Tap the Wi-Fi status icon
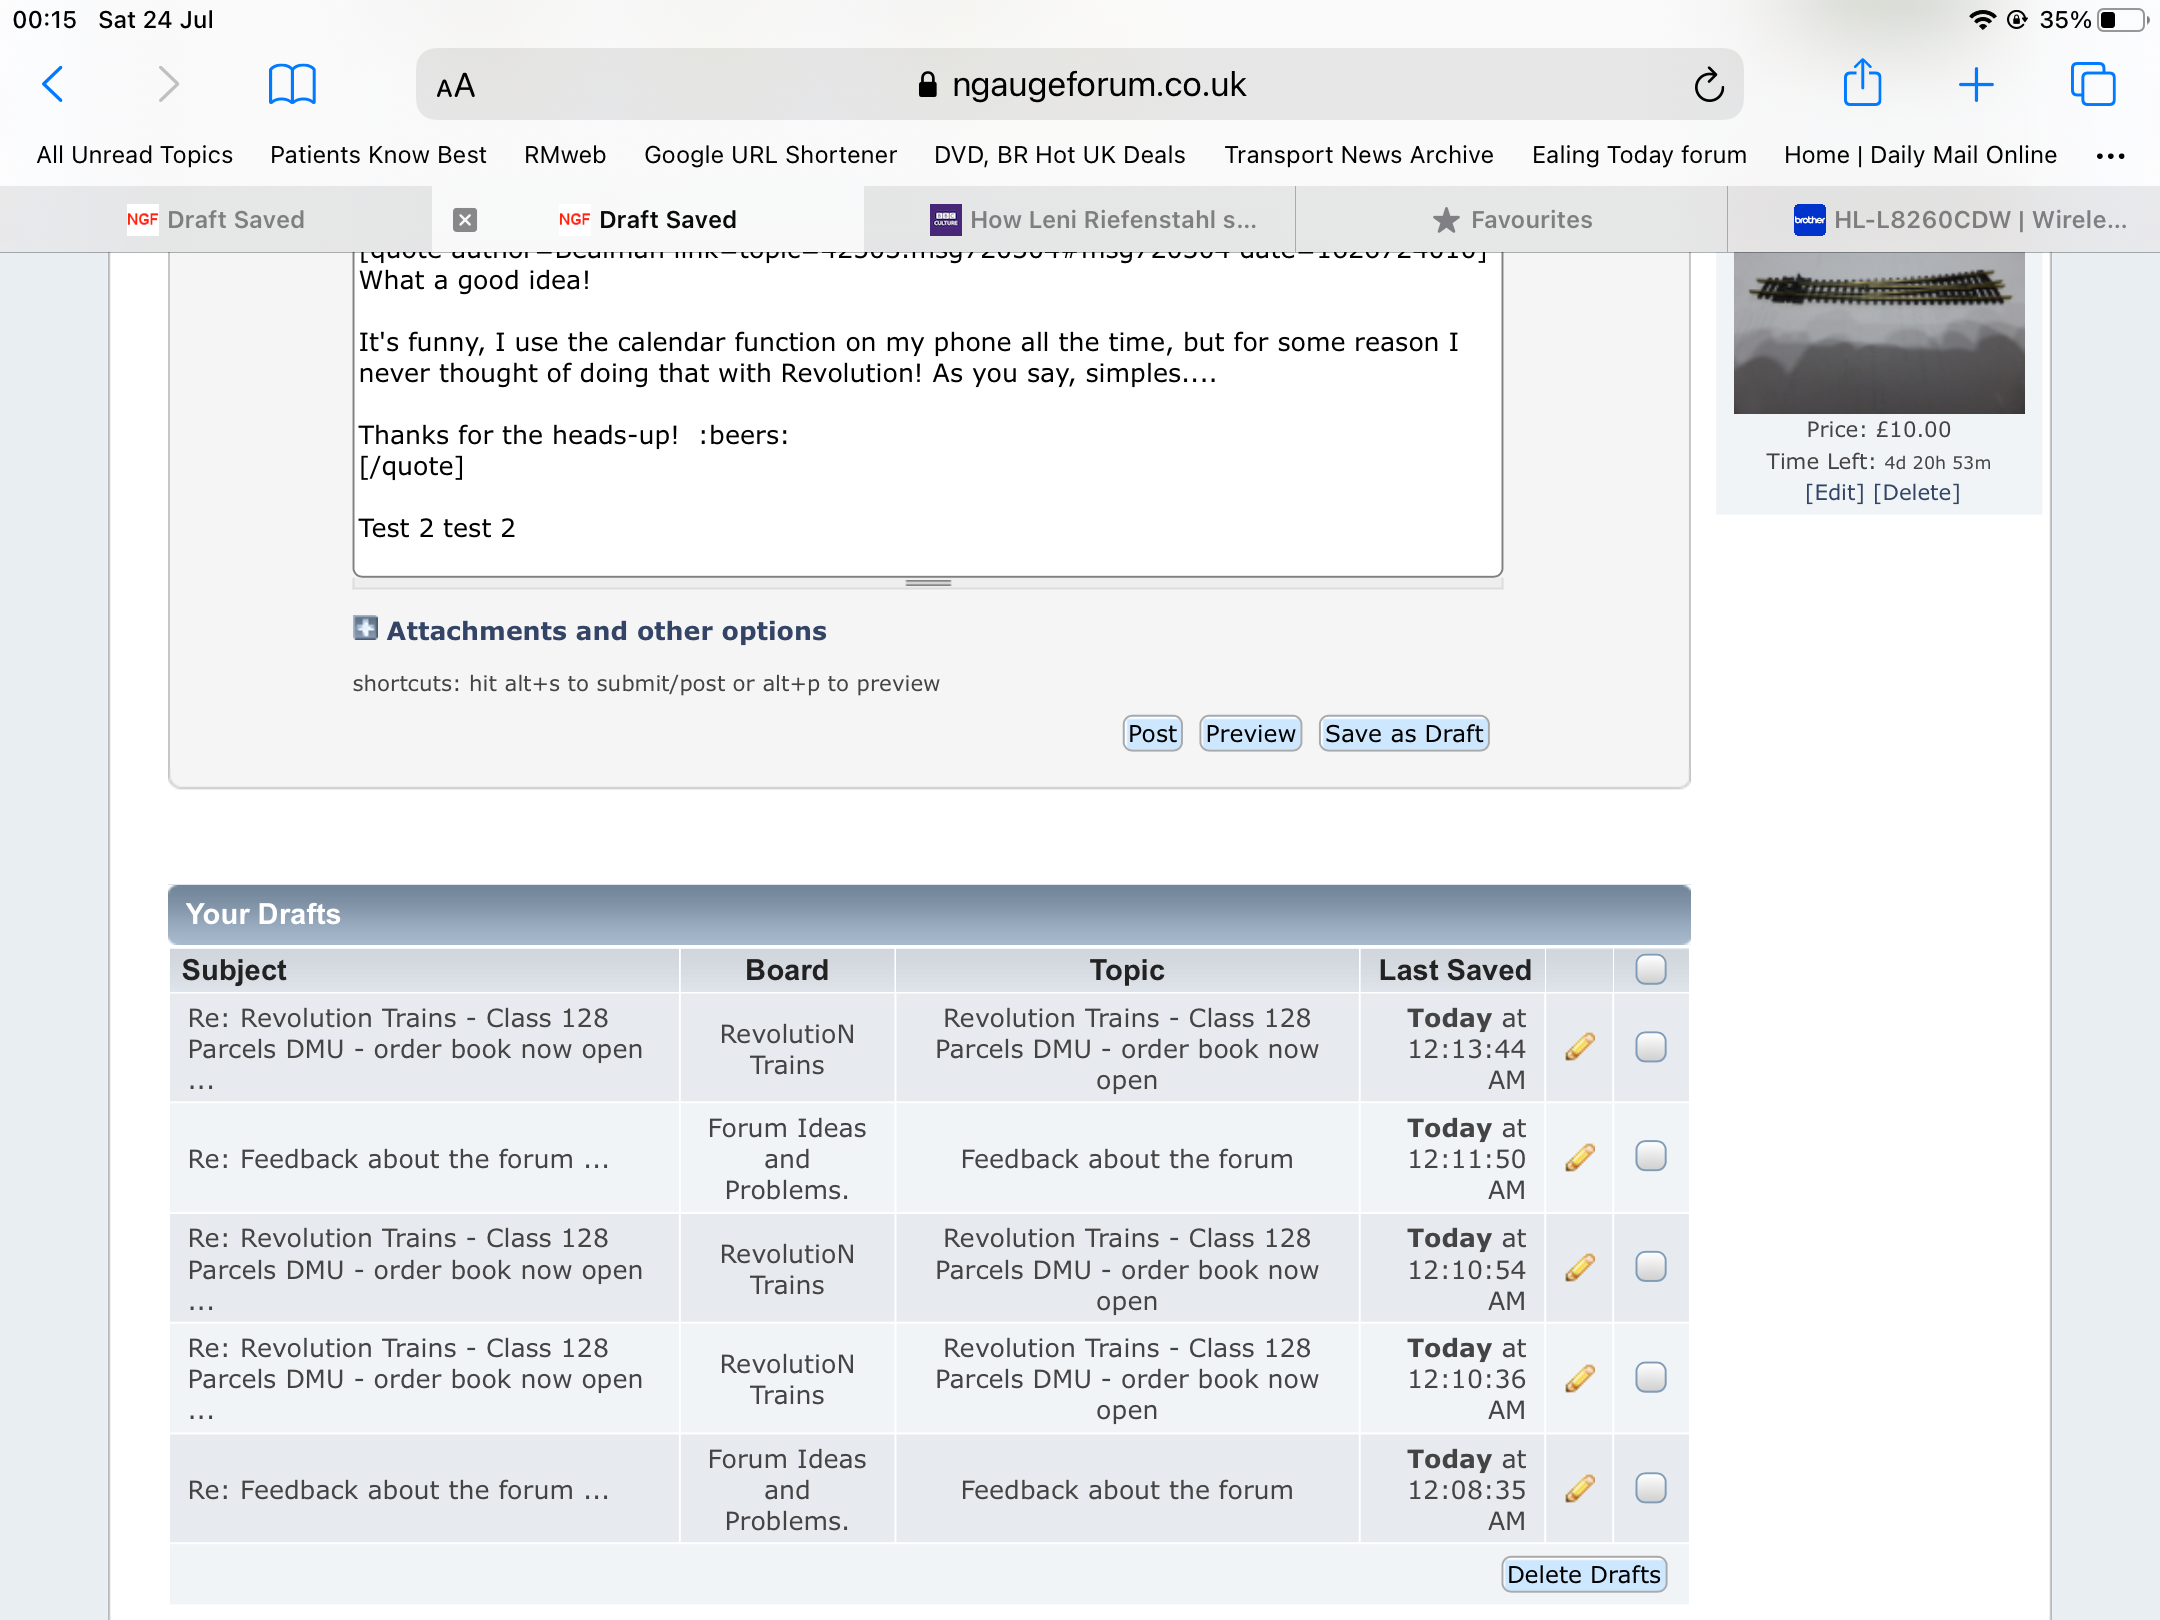Image resolution: width=2160 pixels, height=1620 pixels. click(x=1981, y=20)
